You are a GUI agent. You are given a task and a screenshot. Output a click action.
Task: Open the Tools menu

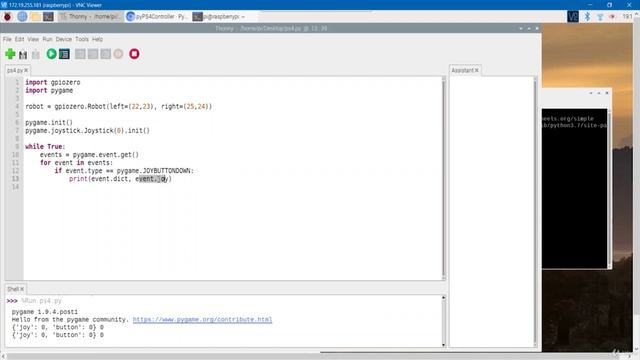(x=82, y=39)
